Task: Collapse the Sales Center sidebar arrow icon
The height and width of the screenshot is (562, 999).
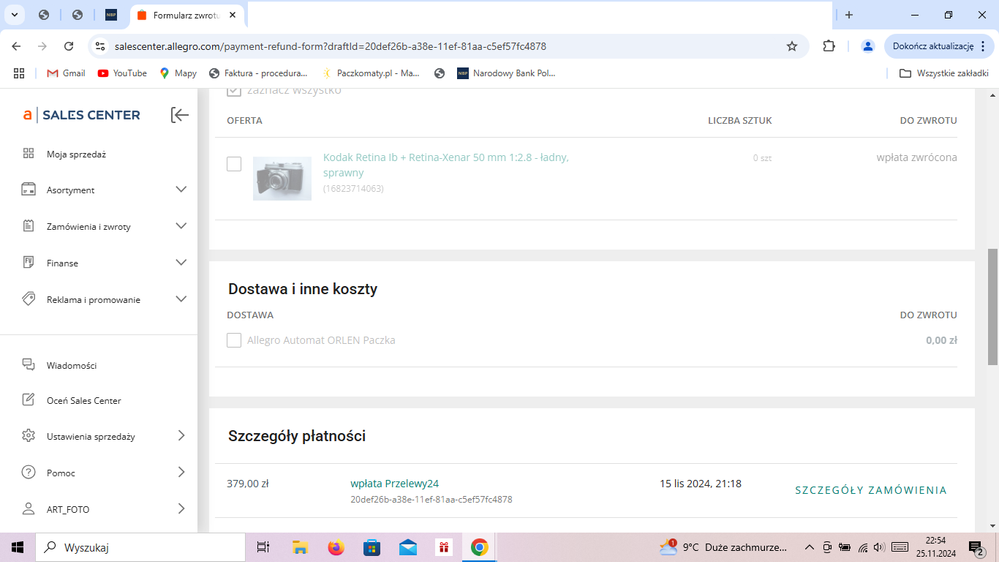Action: [x=180, y=115]
